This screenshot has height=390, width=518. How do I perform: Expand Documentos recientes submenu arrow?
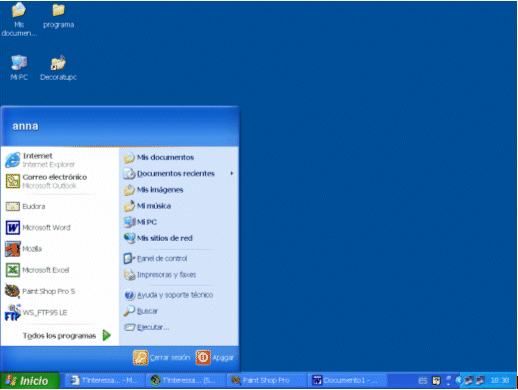tap(231, 173)
